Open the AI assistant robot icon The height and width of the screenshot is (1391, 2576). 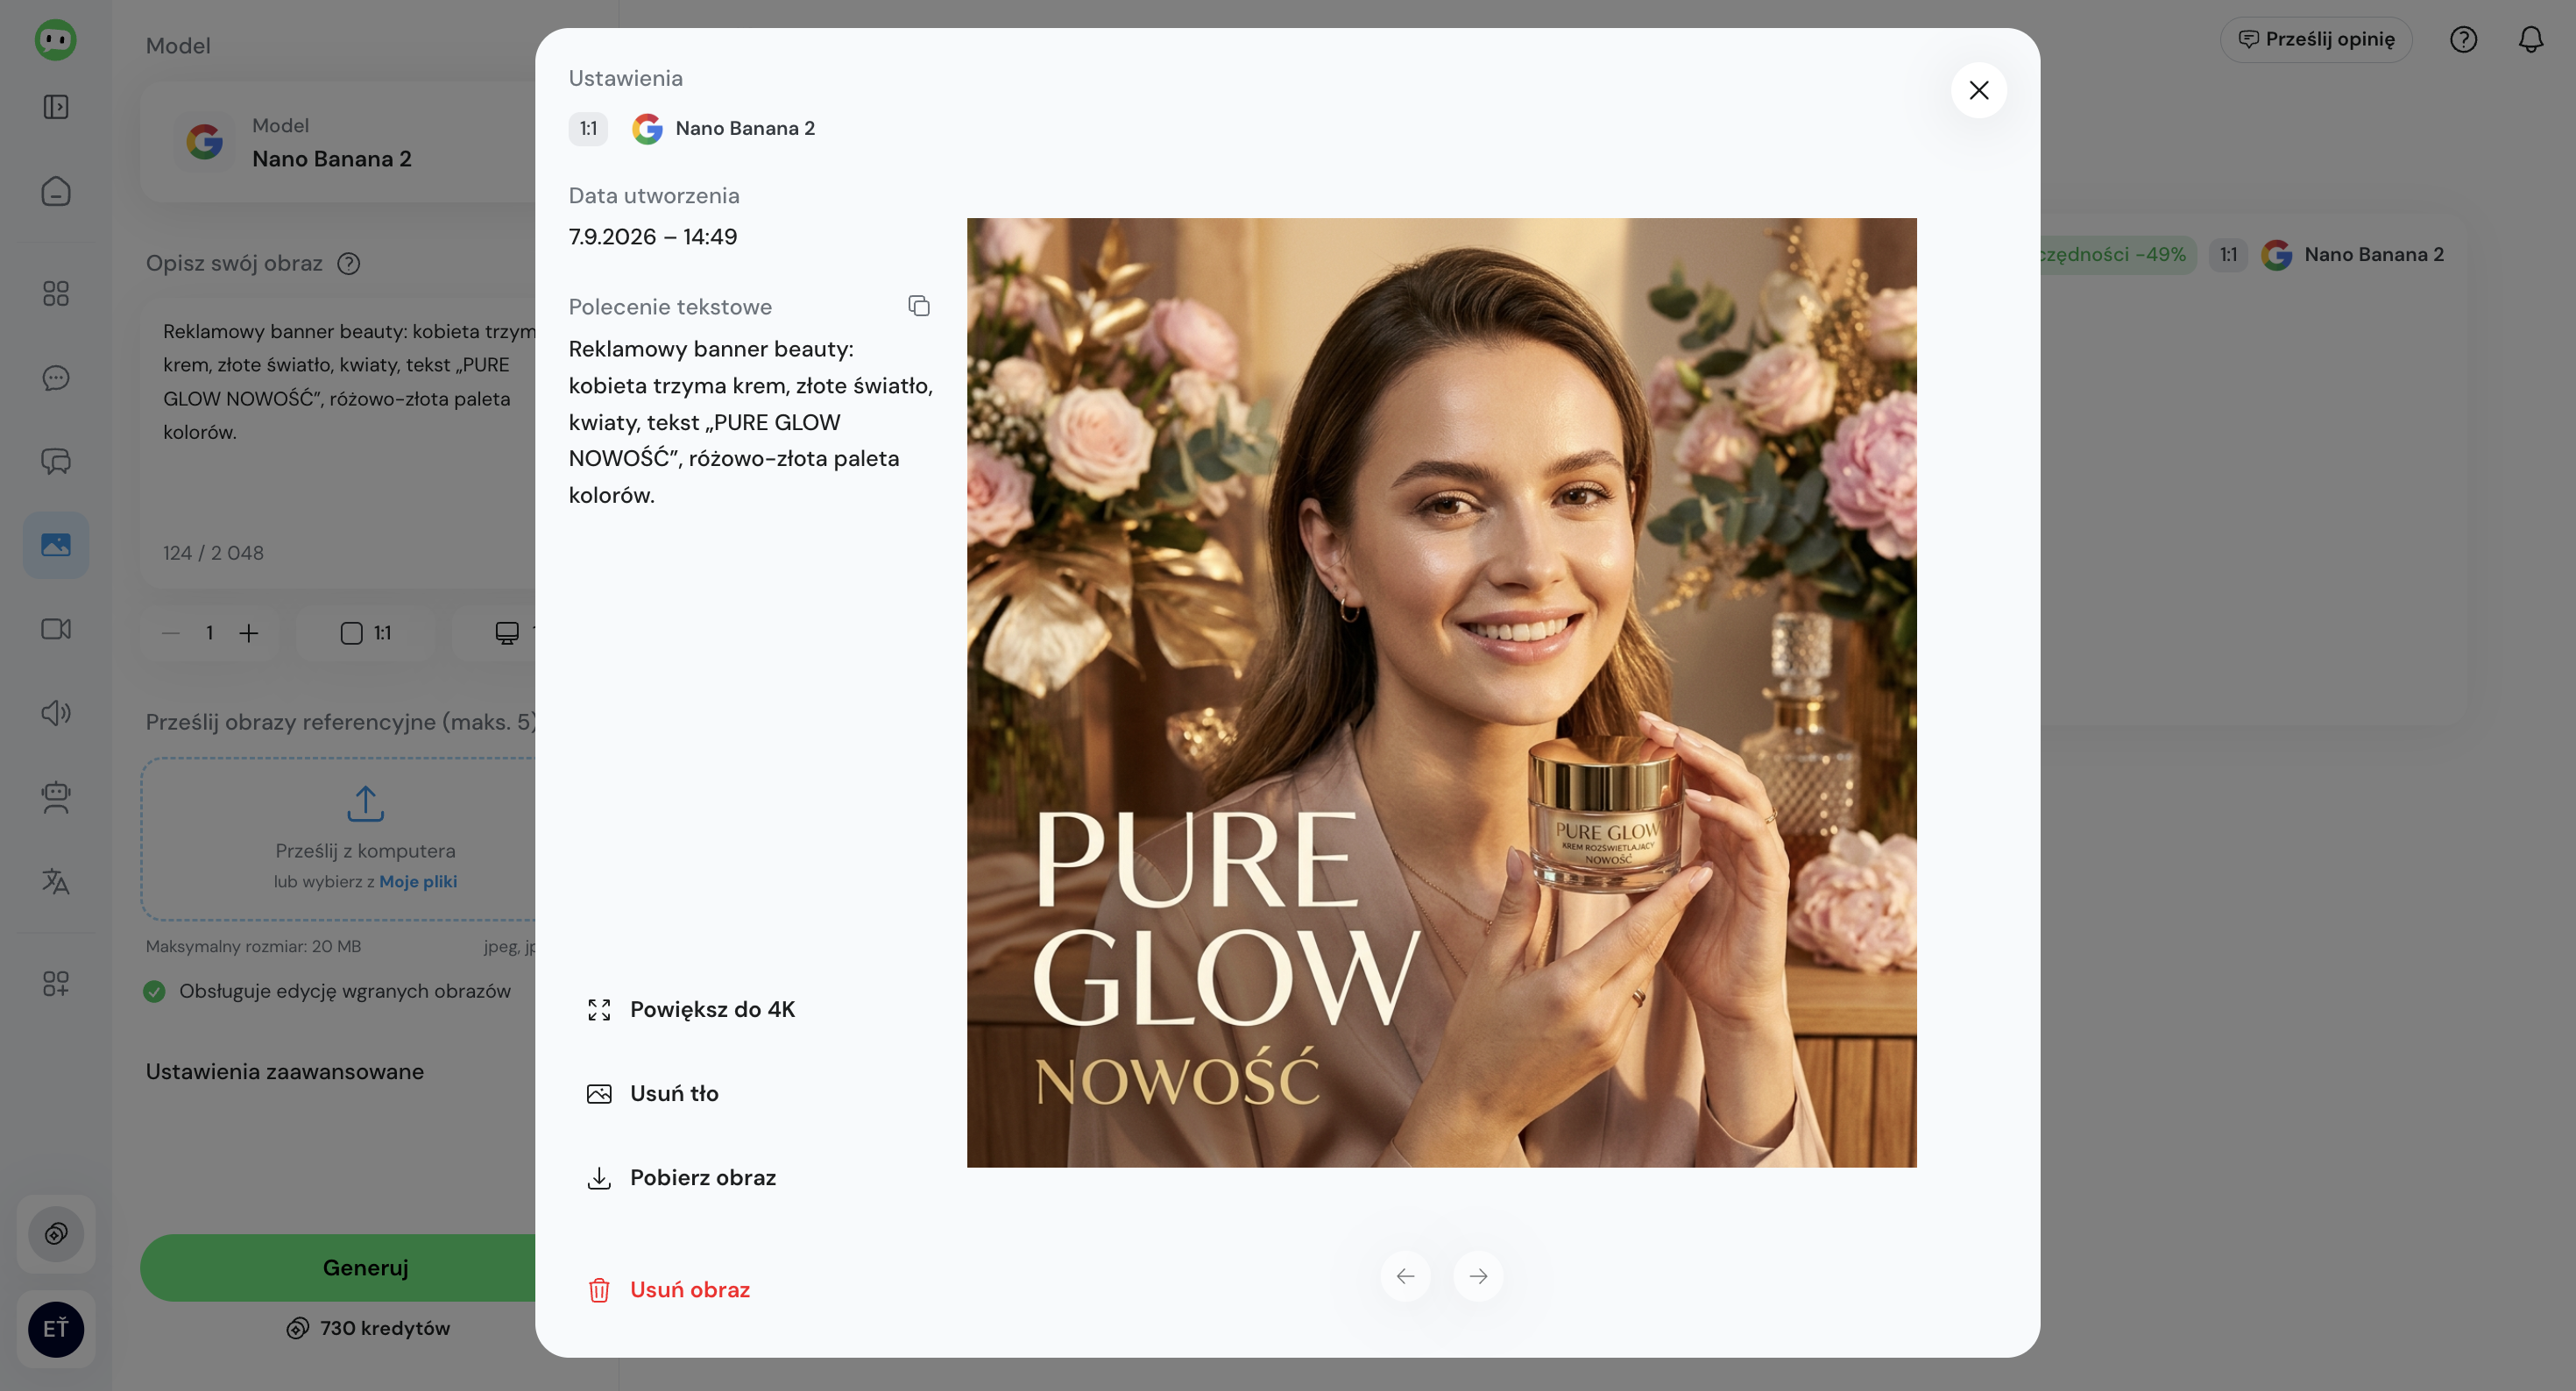[56, 797]
